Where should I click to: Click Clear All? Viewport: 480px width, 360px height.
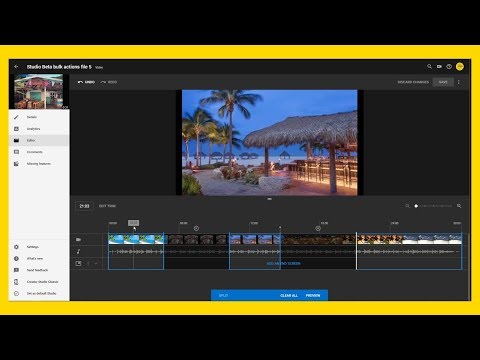[x=289, y=296]
